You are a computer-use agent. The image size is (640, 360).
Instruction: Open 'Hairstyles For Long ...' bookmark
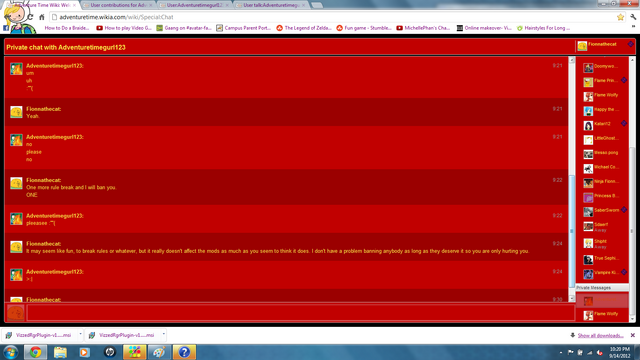[543, 28]
